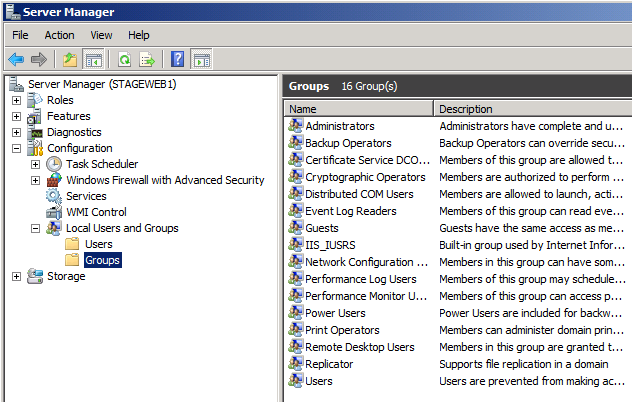Viewport: 632px width, 402px height.
Task: Open the Task Scheduler node
Action: 102,164
